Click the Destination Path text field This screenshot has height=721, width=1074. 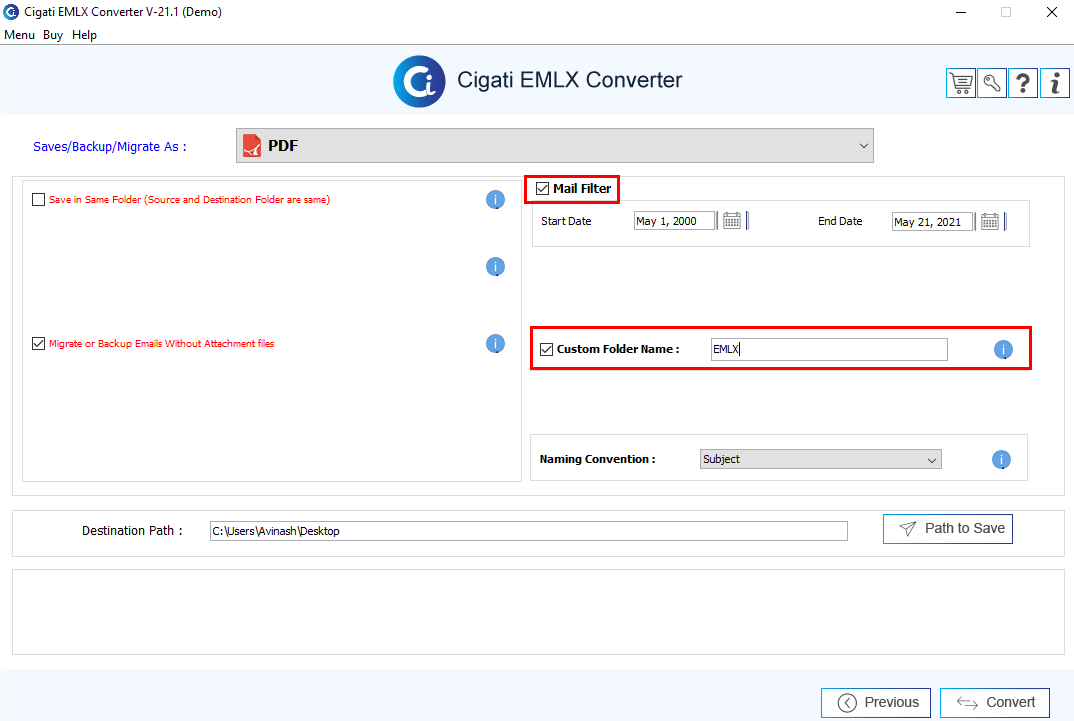529,531
